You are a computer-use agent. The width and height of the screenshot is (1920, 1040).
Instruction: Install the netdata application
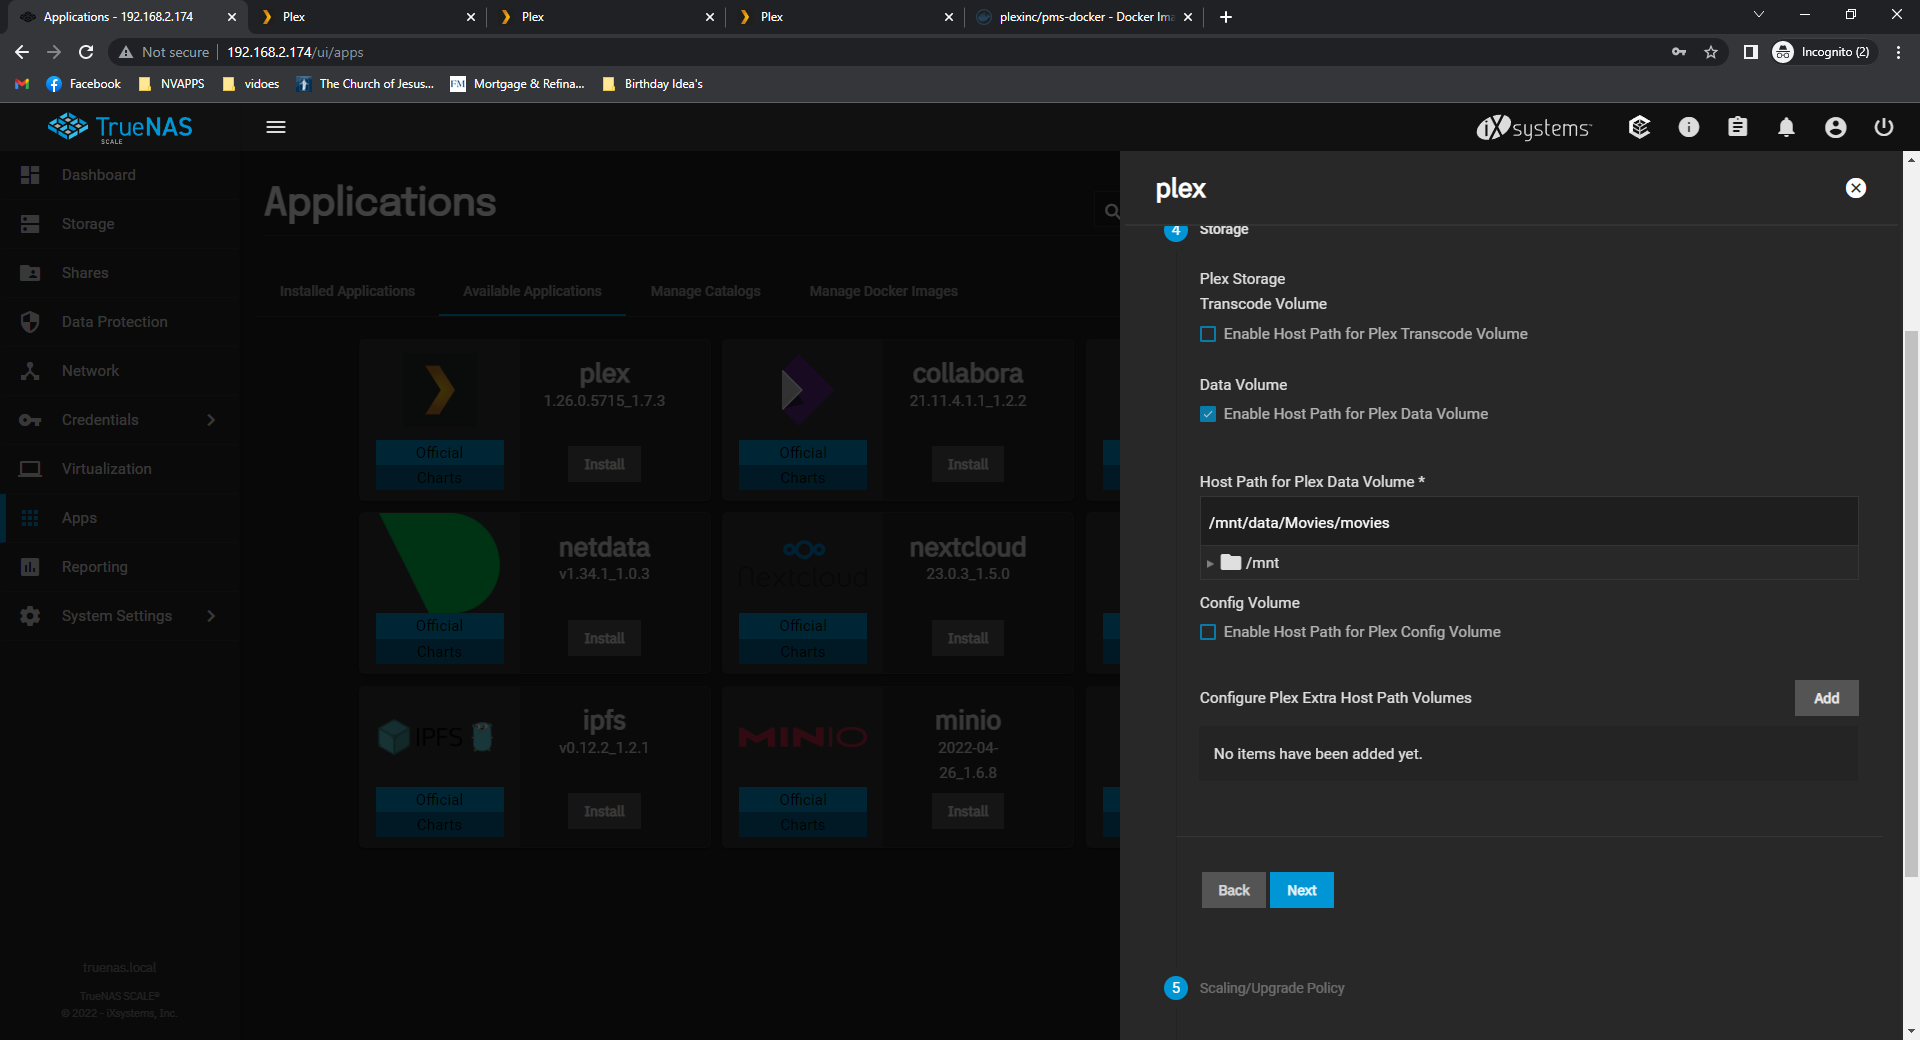click(x=604, y=638)
